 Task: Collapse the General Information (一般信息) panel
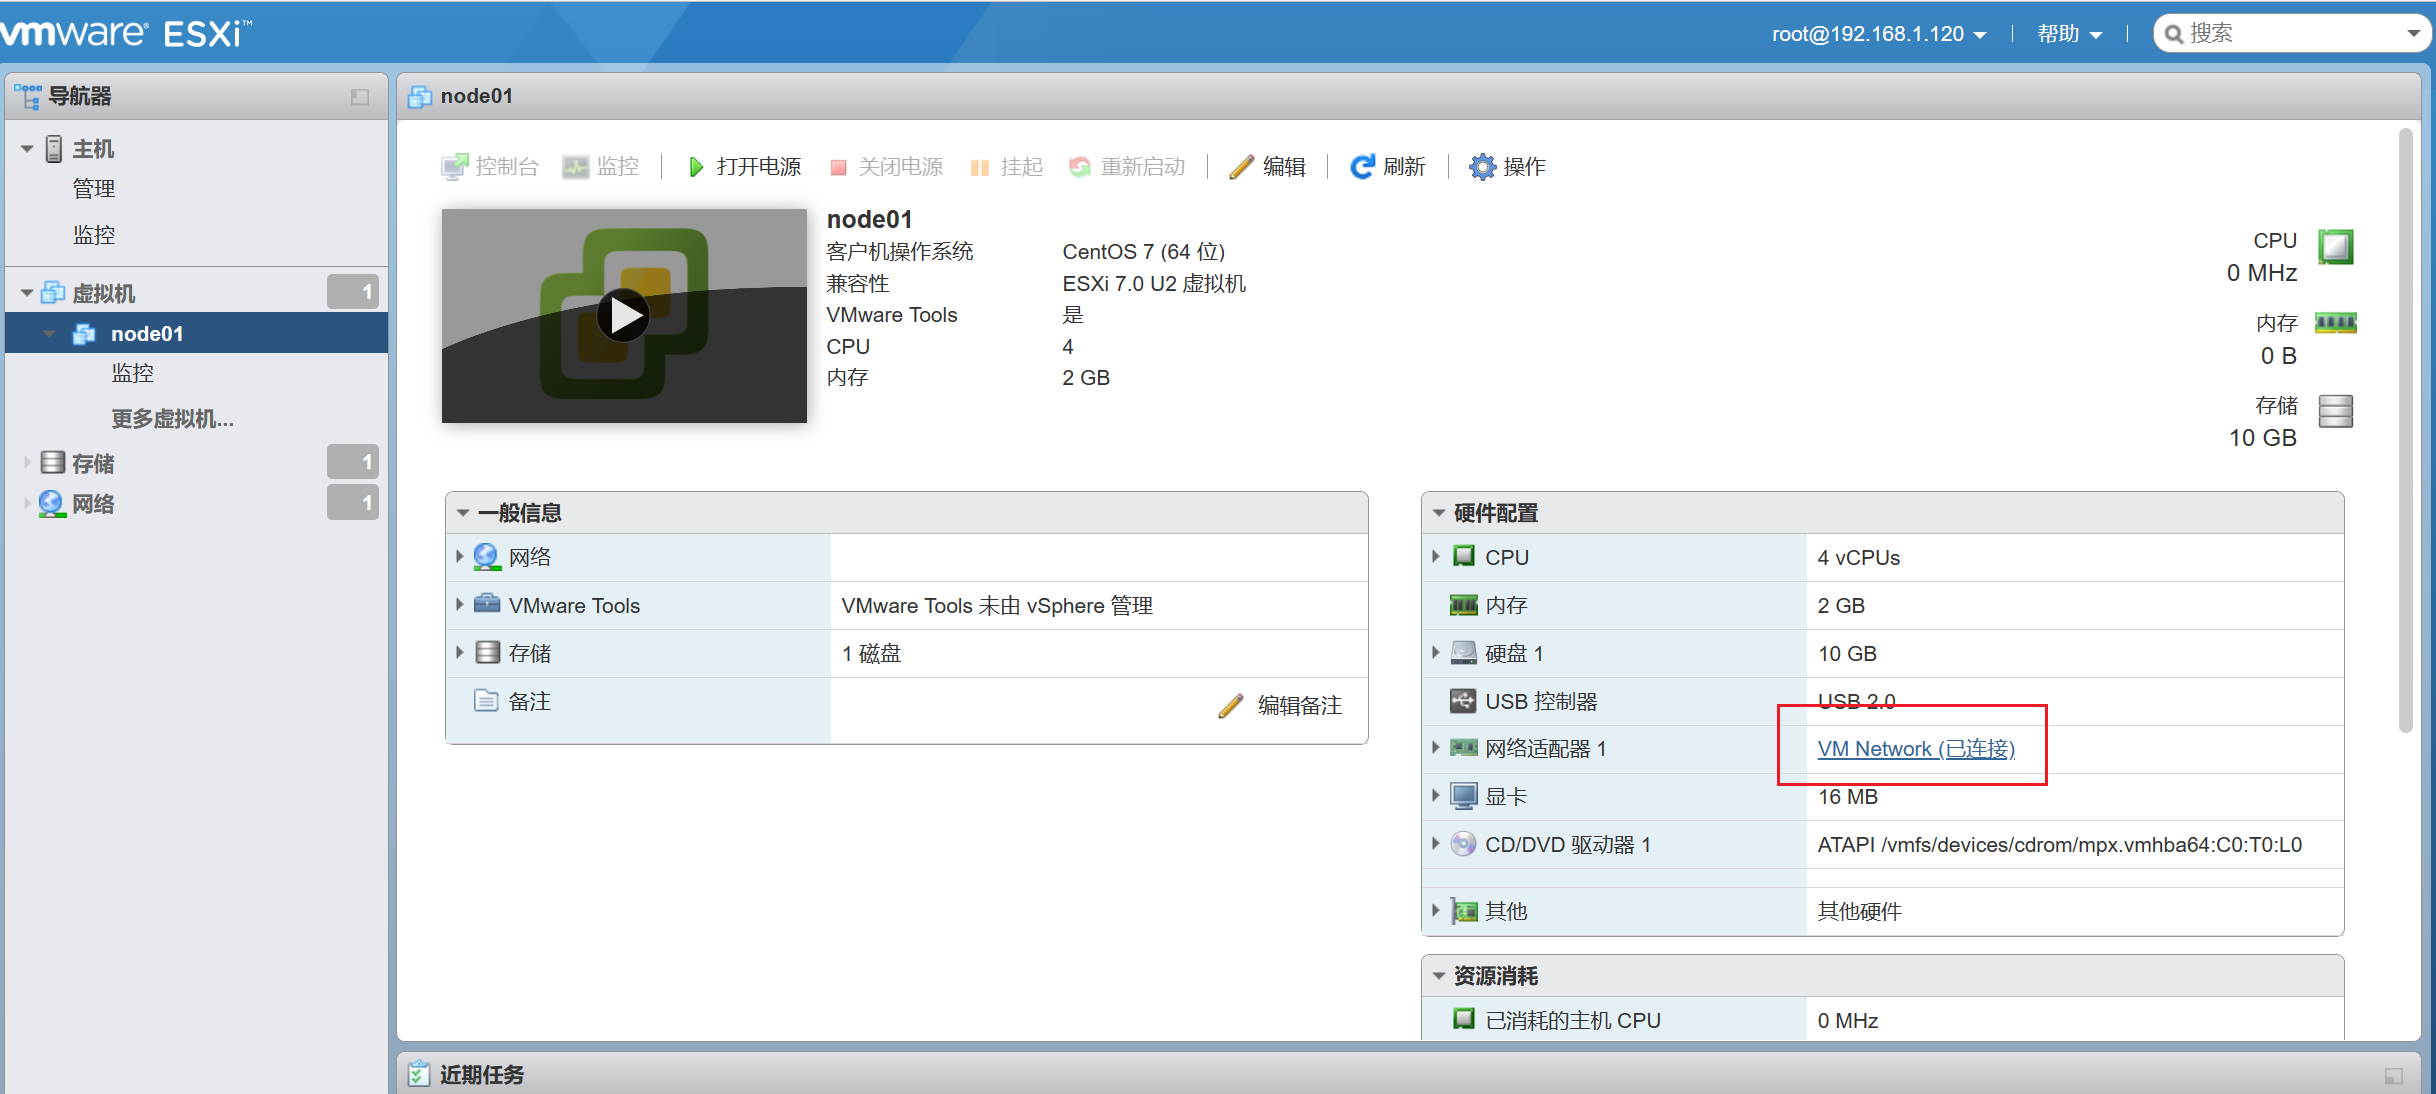click(x=463, y=513)
